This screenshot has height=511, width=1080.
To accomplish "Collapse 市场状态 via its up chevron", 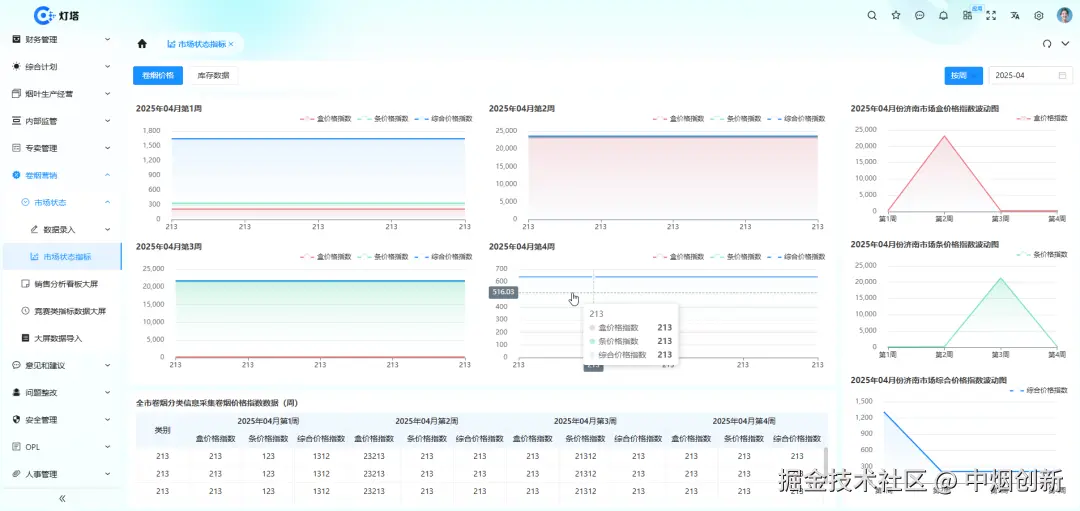I will pyautogui.click(x=107, y=202).
